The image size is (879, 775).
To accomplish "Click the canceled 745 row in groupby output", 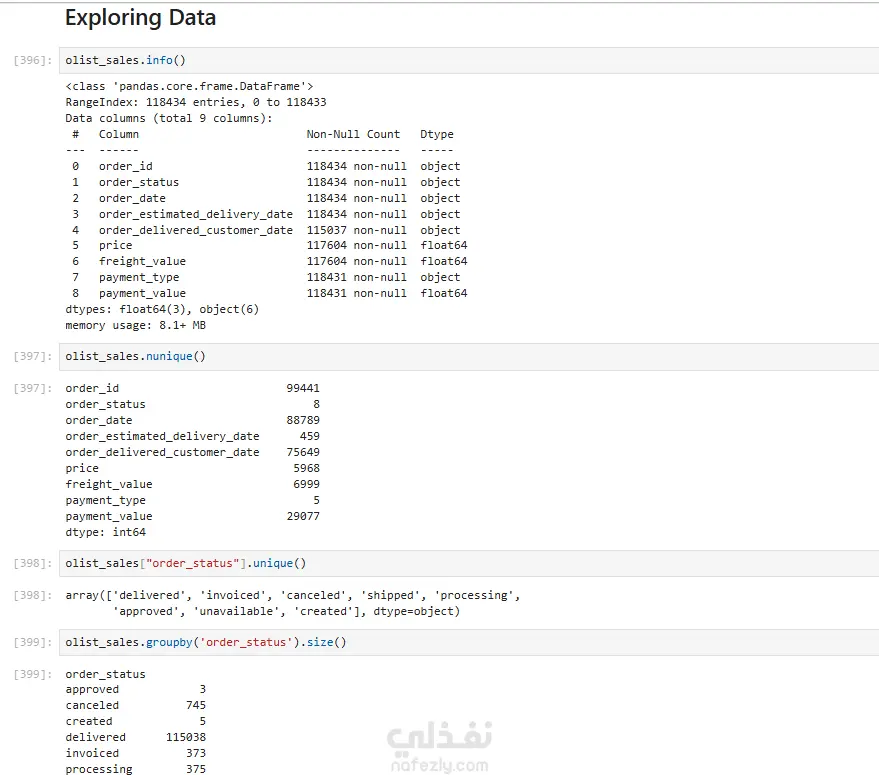I will [x=136, y=705].
